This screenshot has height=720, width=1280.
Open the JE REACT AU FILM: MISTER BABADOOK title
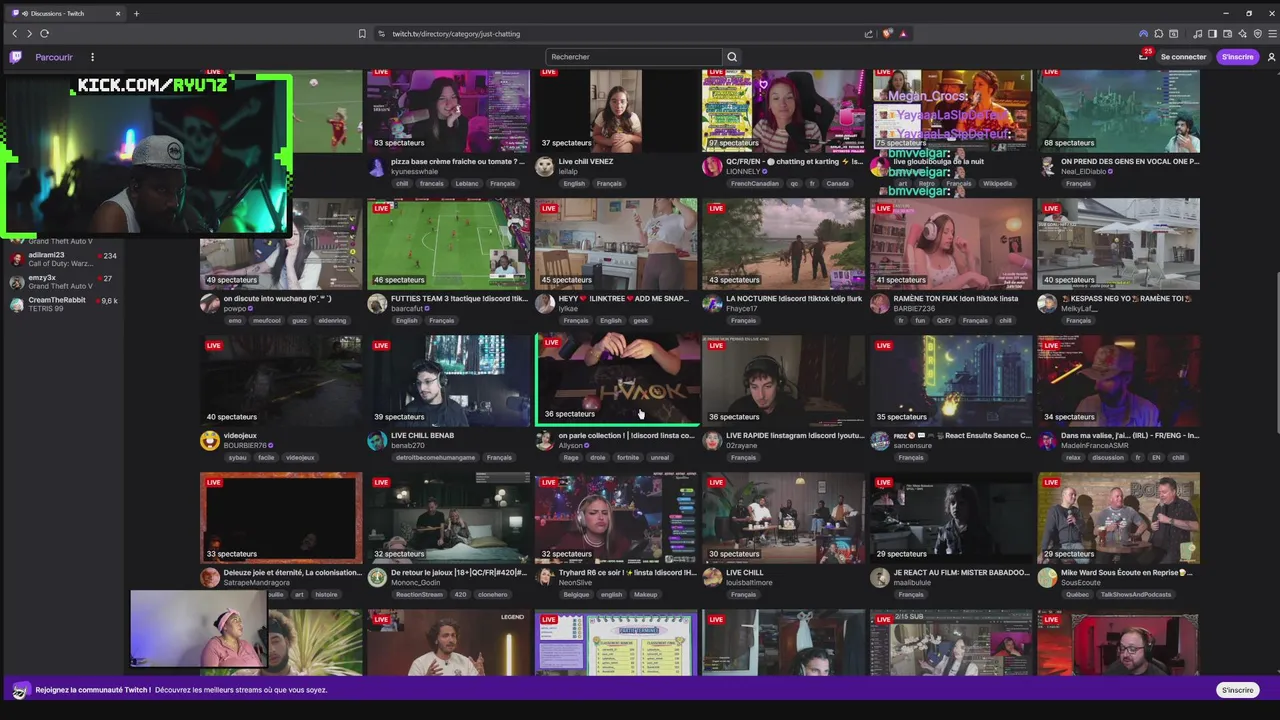(961, 573)
